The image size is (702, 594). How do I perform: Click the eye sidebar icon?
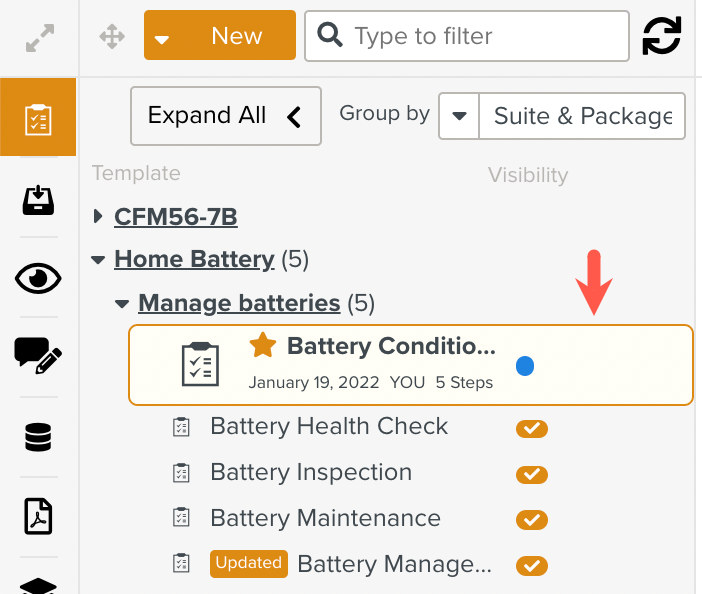pyautogui.click(x=39, y=278)
